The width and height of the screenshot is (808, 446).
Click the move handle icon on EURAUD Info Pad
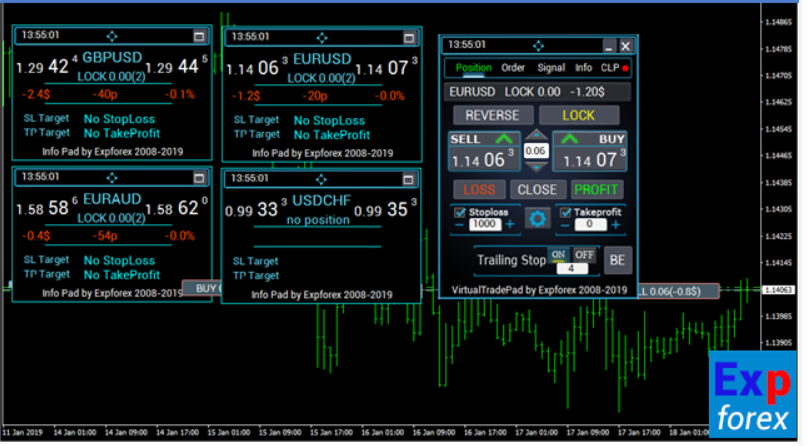click(112, 178)
